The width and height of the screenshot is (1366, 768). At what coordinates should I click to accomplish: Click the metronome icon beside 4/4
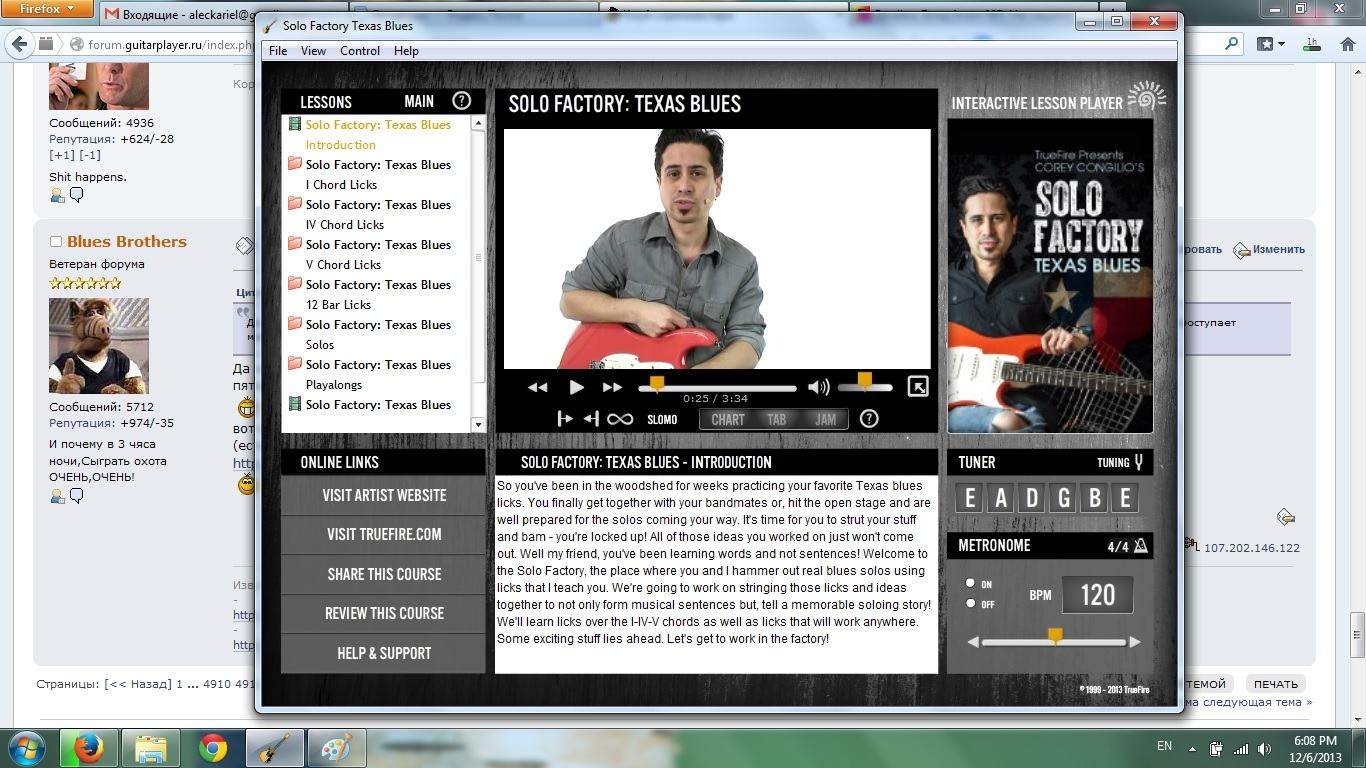pyautogui.click(x=1141, y=545)
